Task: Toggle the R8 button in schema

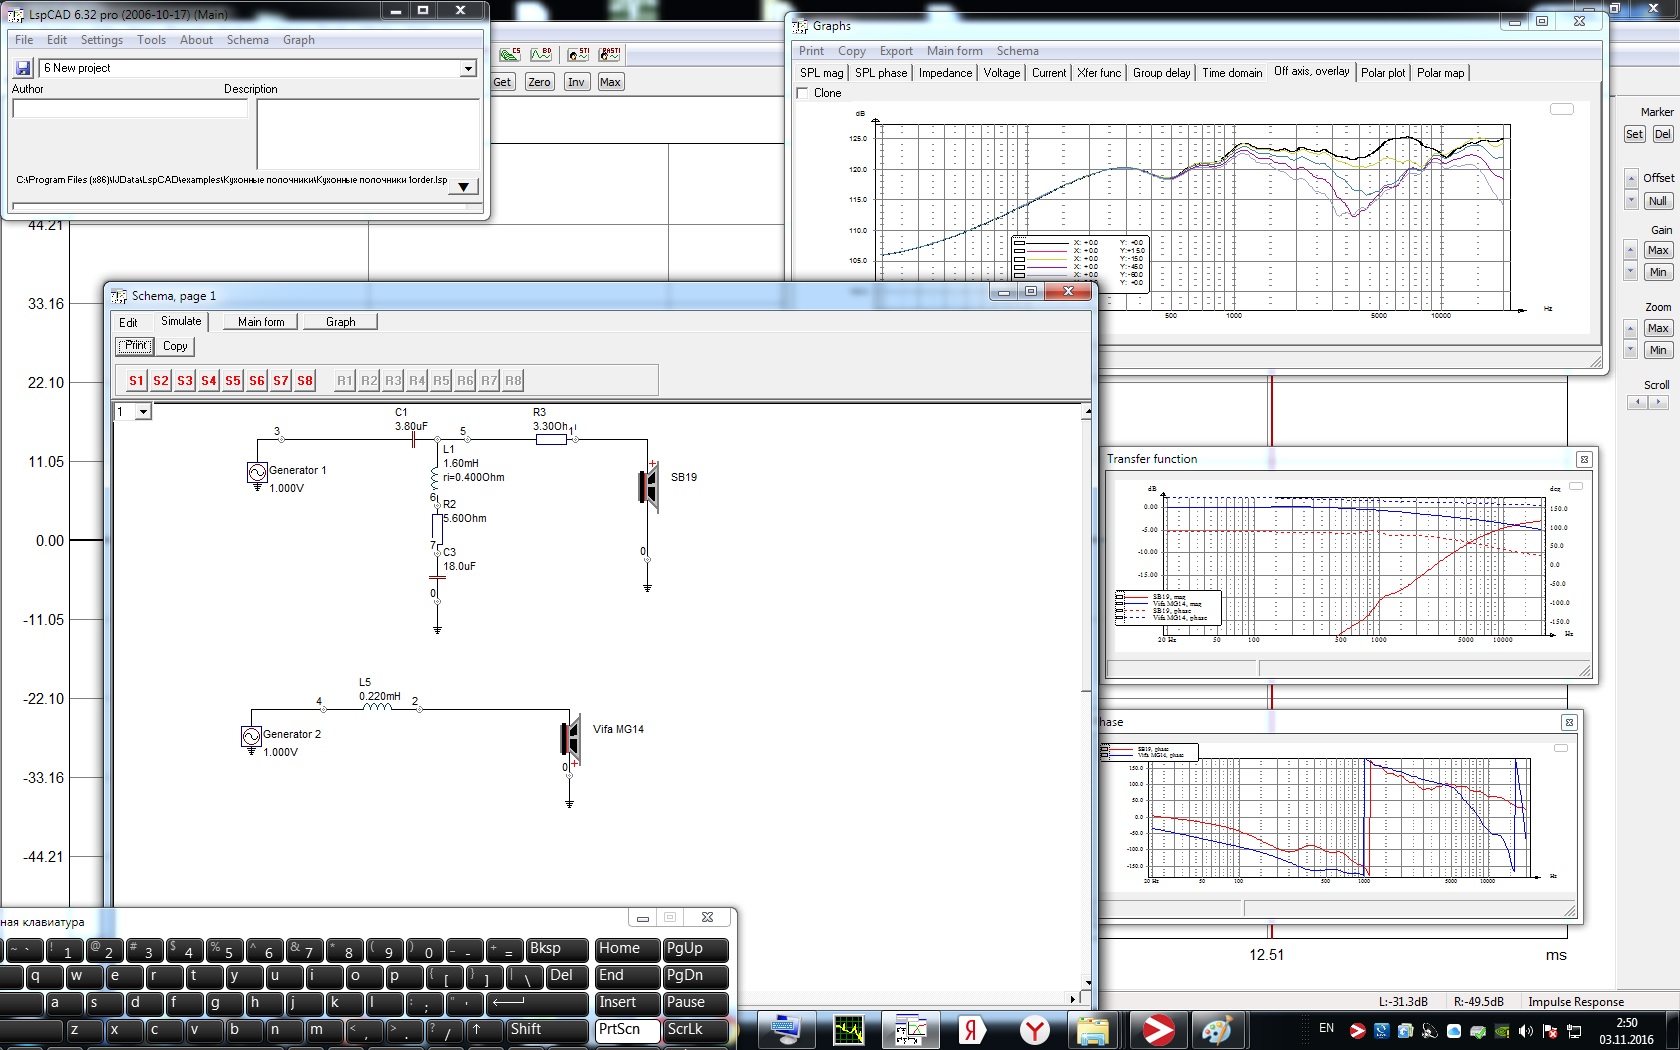Action: point(513,381)
